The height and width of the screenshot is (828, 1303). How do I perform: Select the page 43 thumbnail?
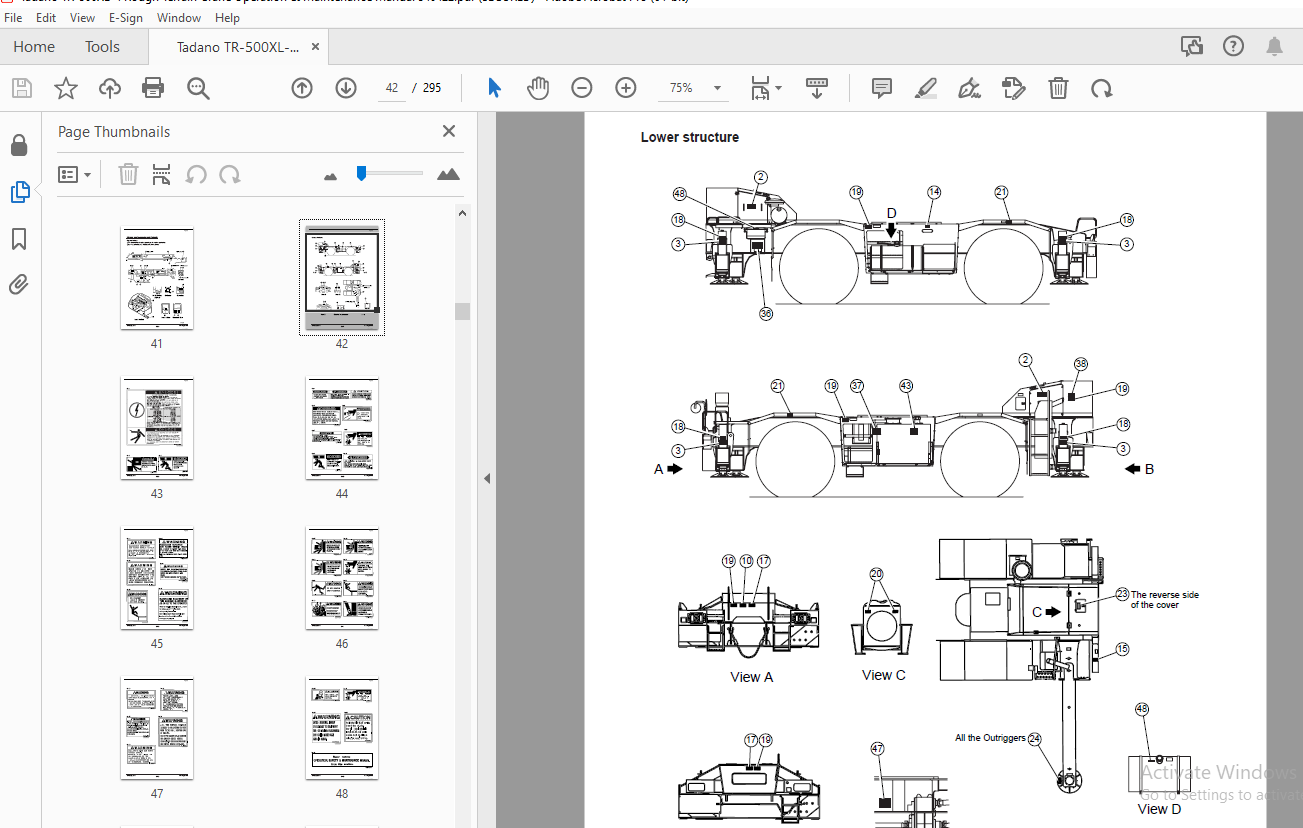pyautogui.click(x=157, y=429)
